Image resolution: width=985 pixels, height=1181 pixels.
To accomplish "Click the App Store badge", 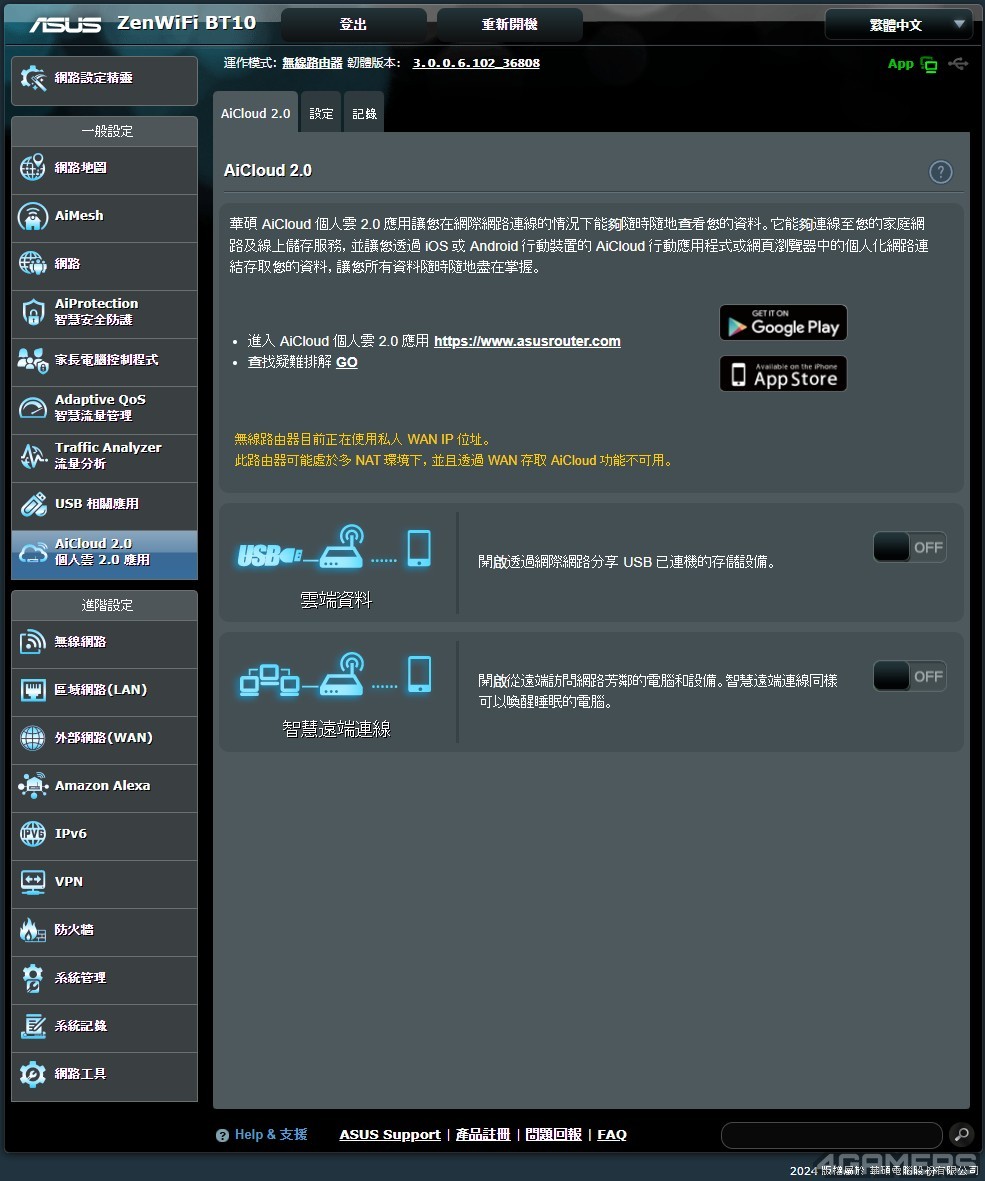I will [783, 374].
